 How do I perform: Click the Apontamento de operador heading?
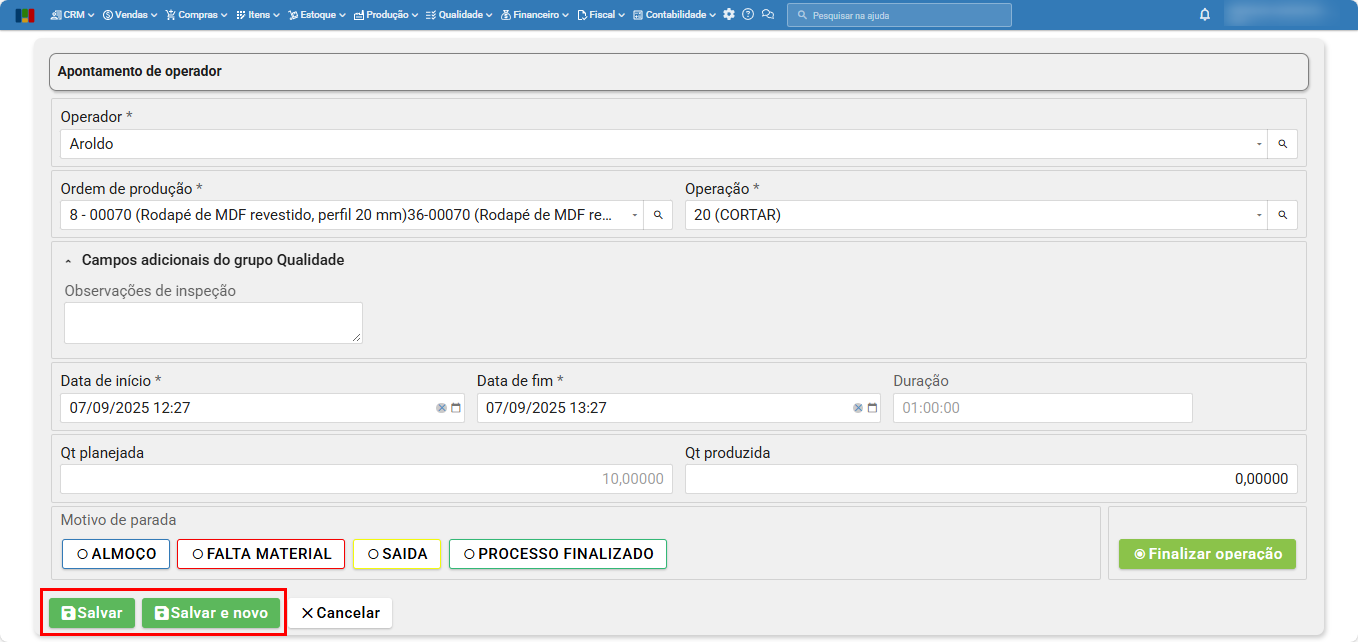point(140,72)
